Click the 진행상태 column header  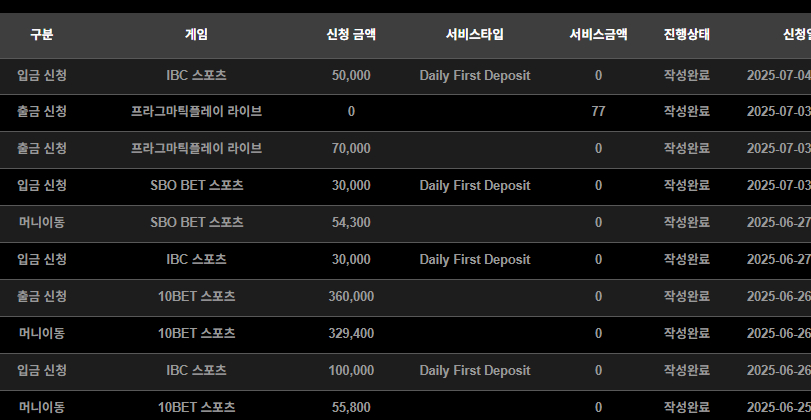[x=687, y=35]
